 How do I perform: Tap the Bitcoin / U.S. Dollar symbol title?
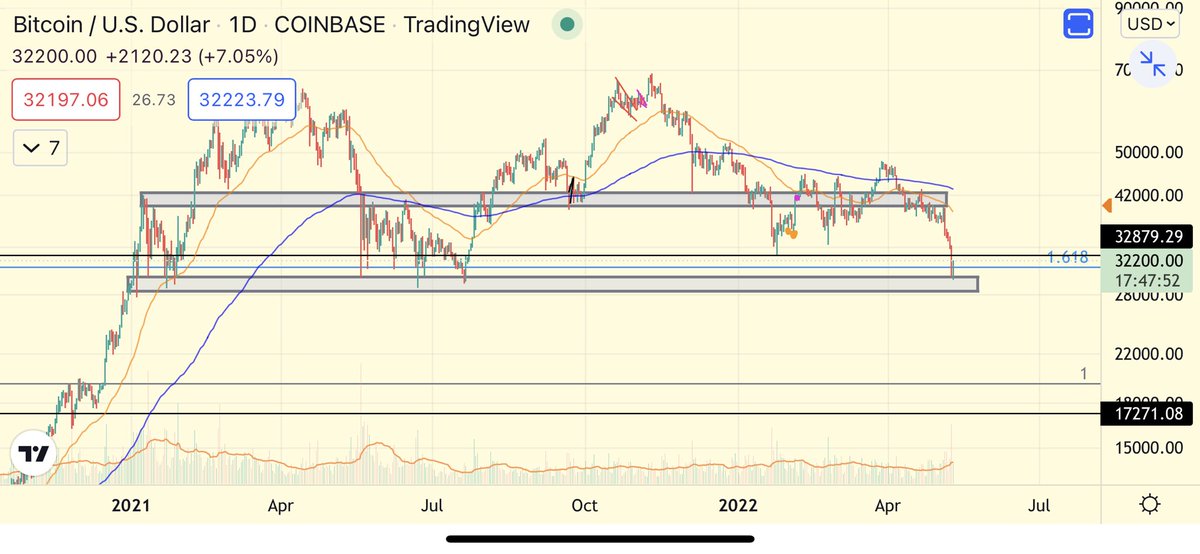111,25
